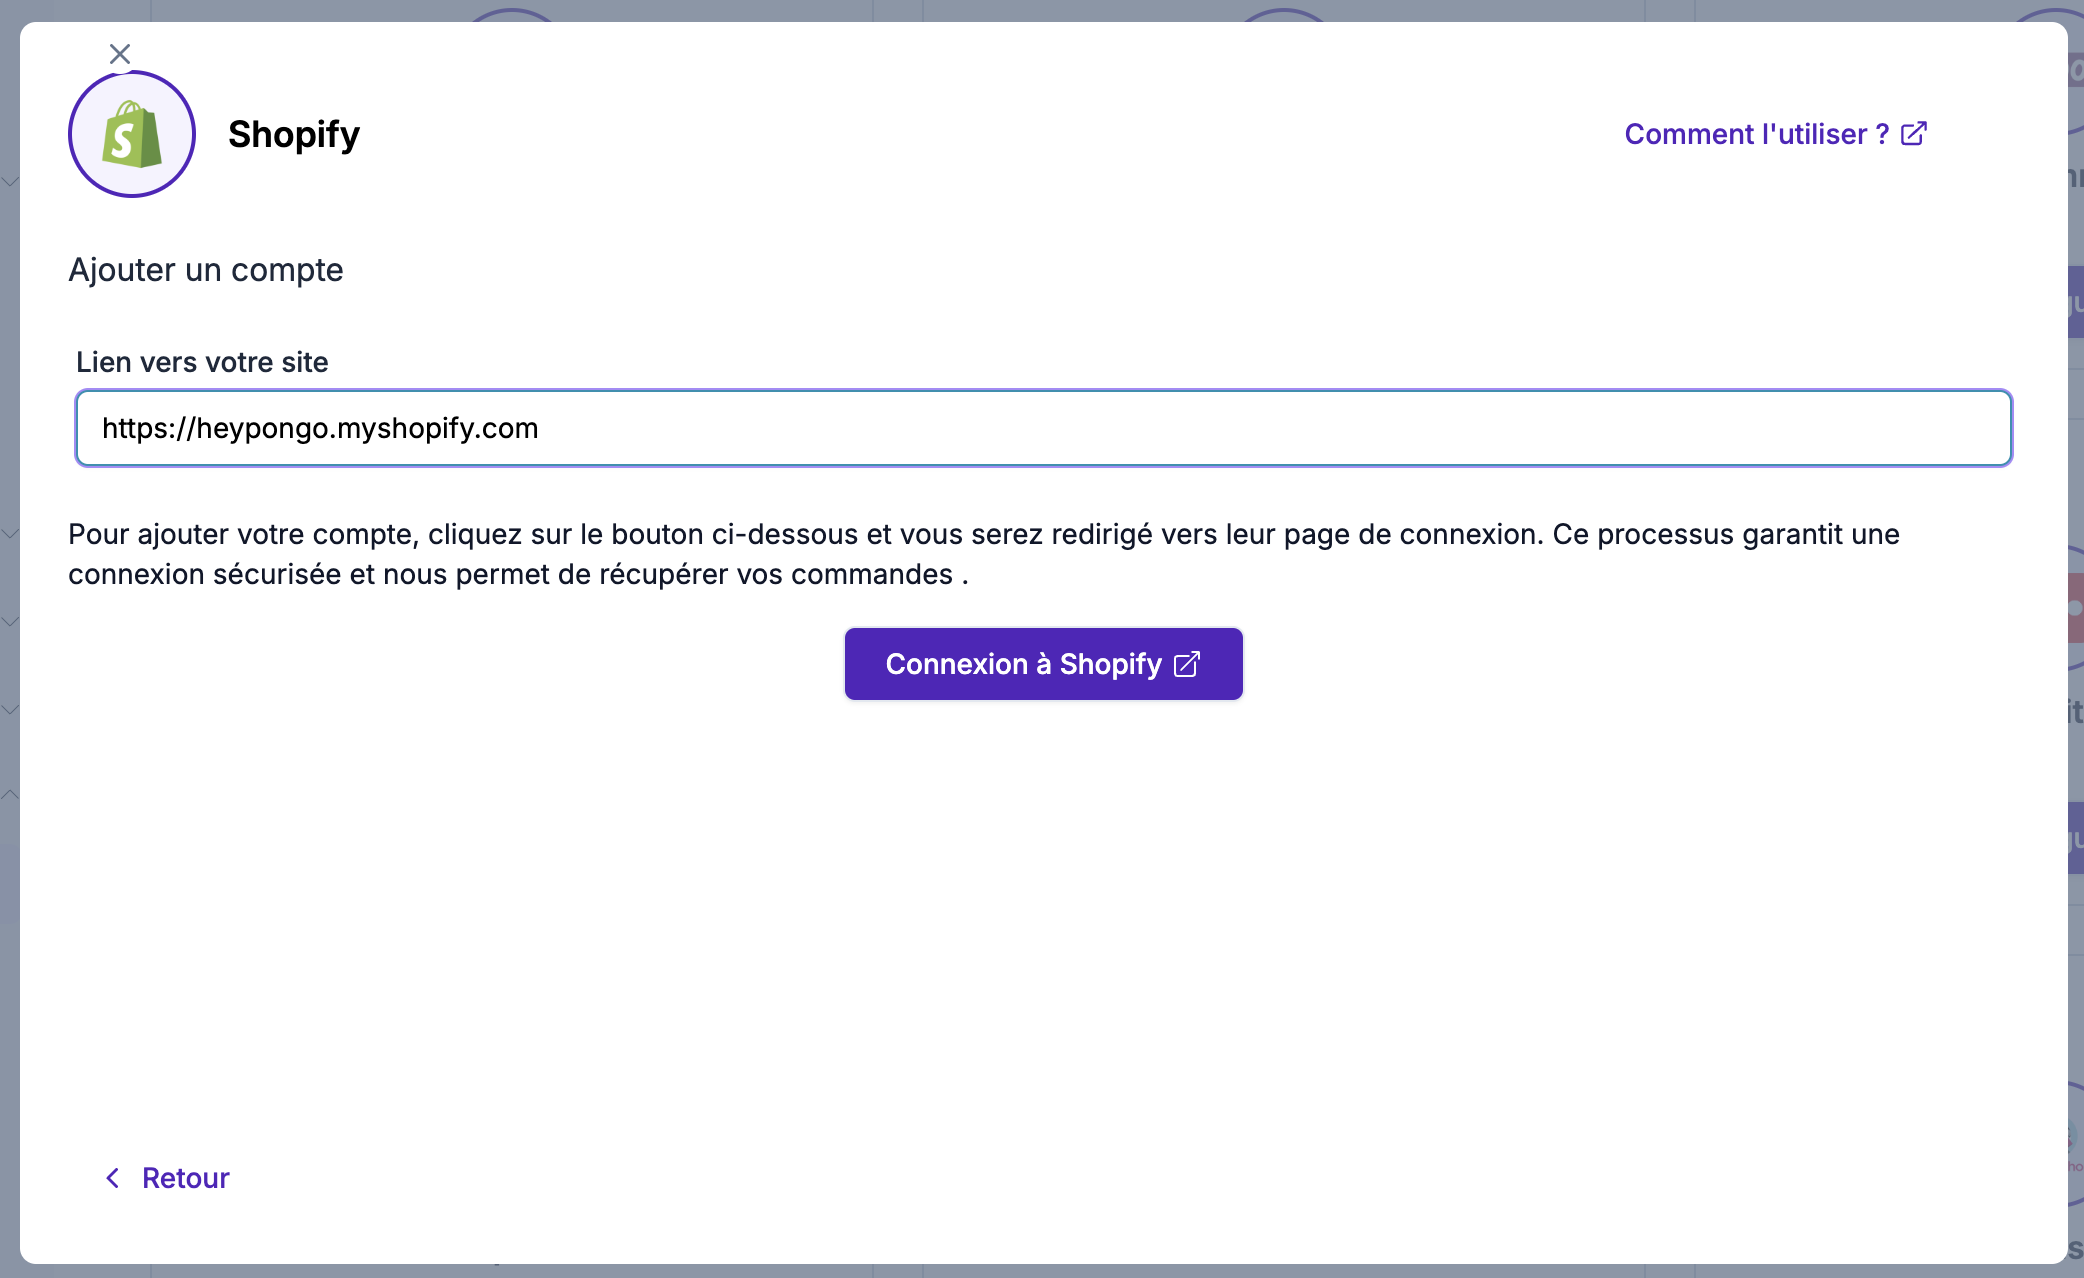Click the heypongo.myshopify.com URL text
The image size is (2084, 1278).
(320, 428)
